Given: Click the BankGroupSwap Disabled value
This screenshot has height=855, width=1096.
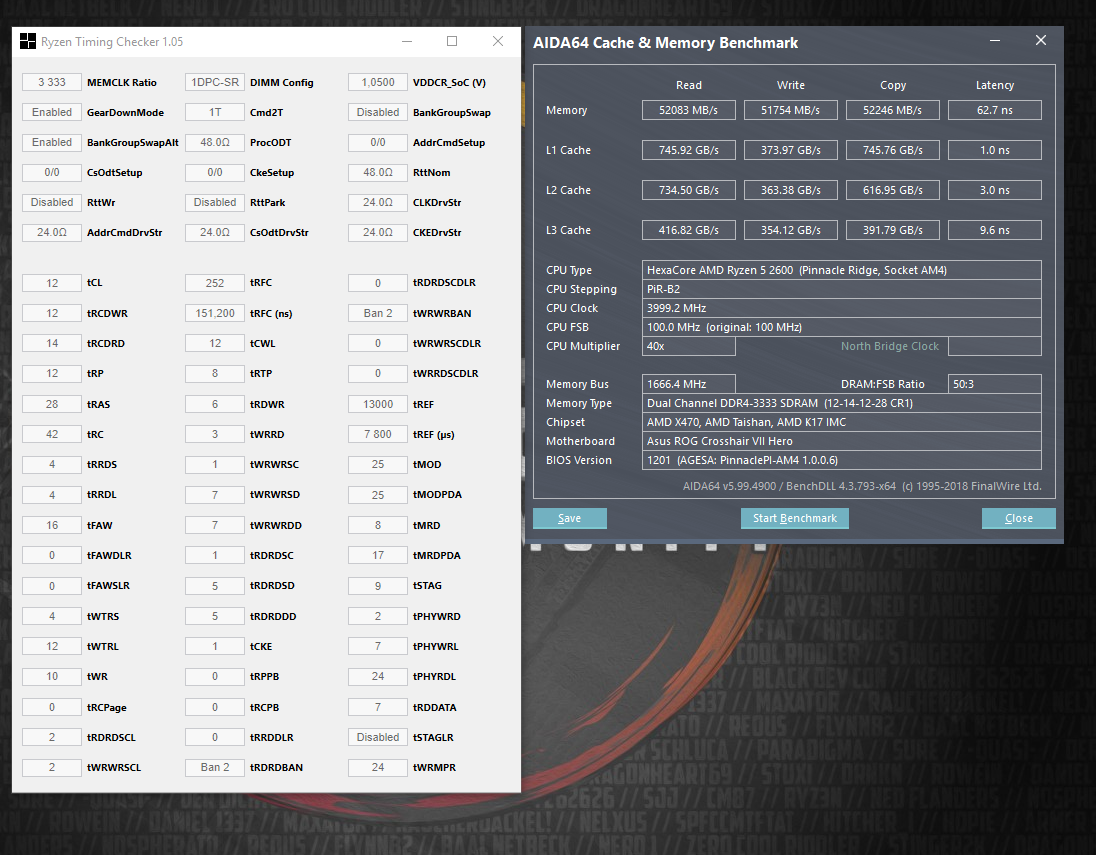Looking at the screenshot, I should (377, 113).
